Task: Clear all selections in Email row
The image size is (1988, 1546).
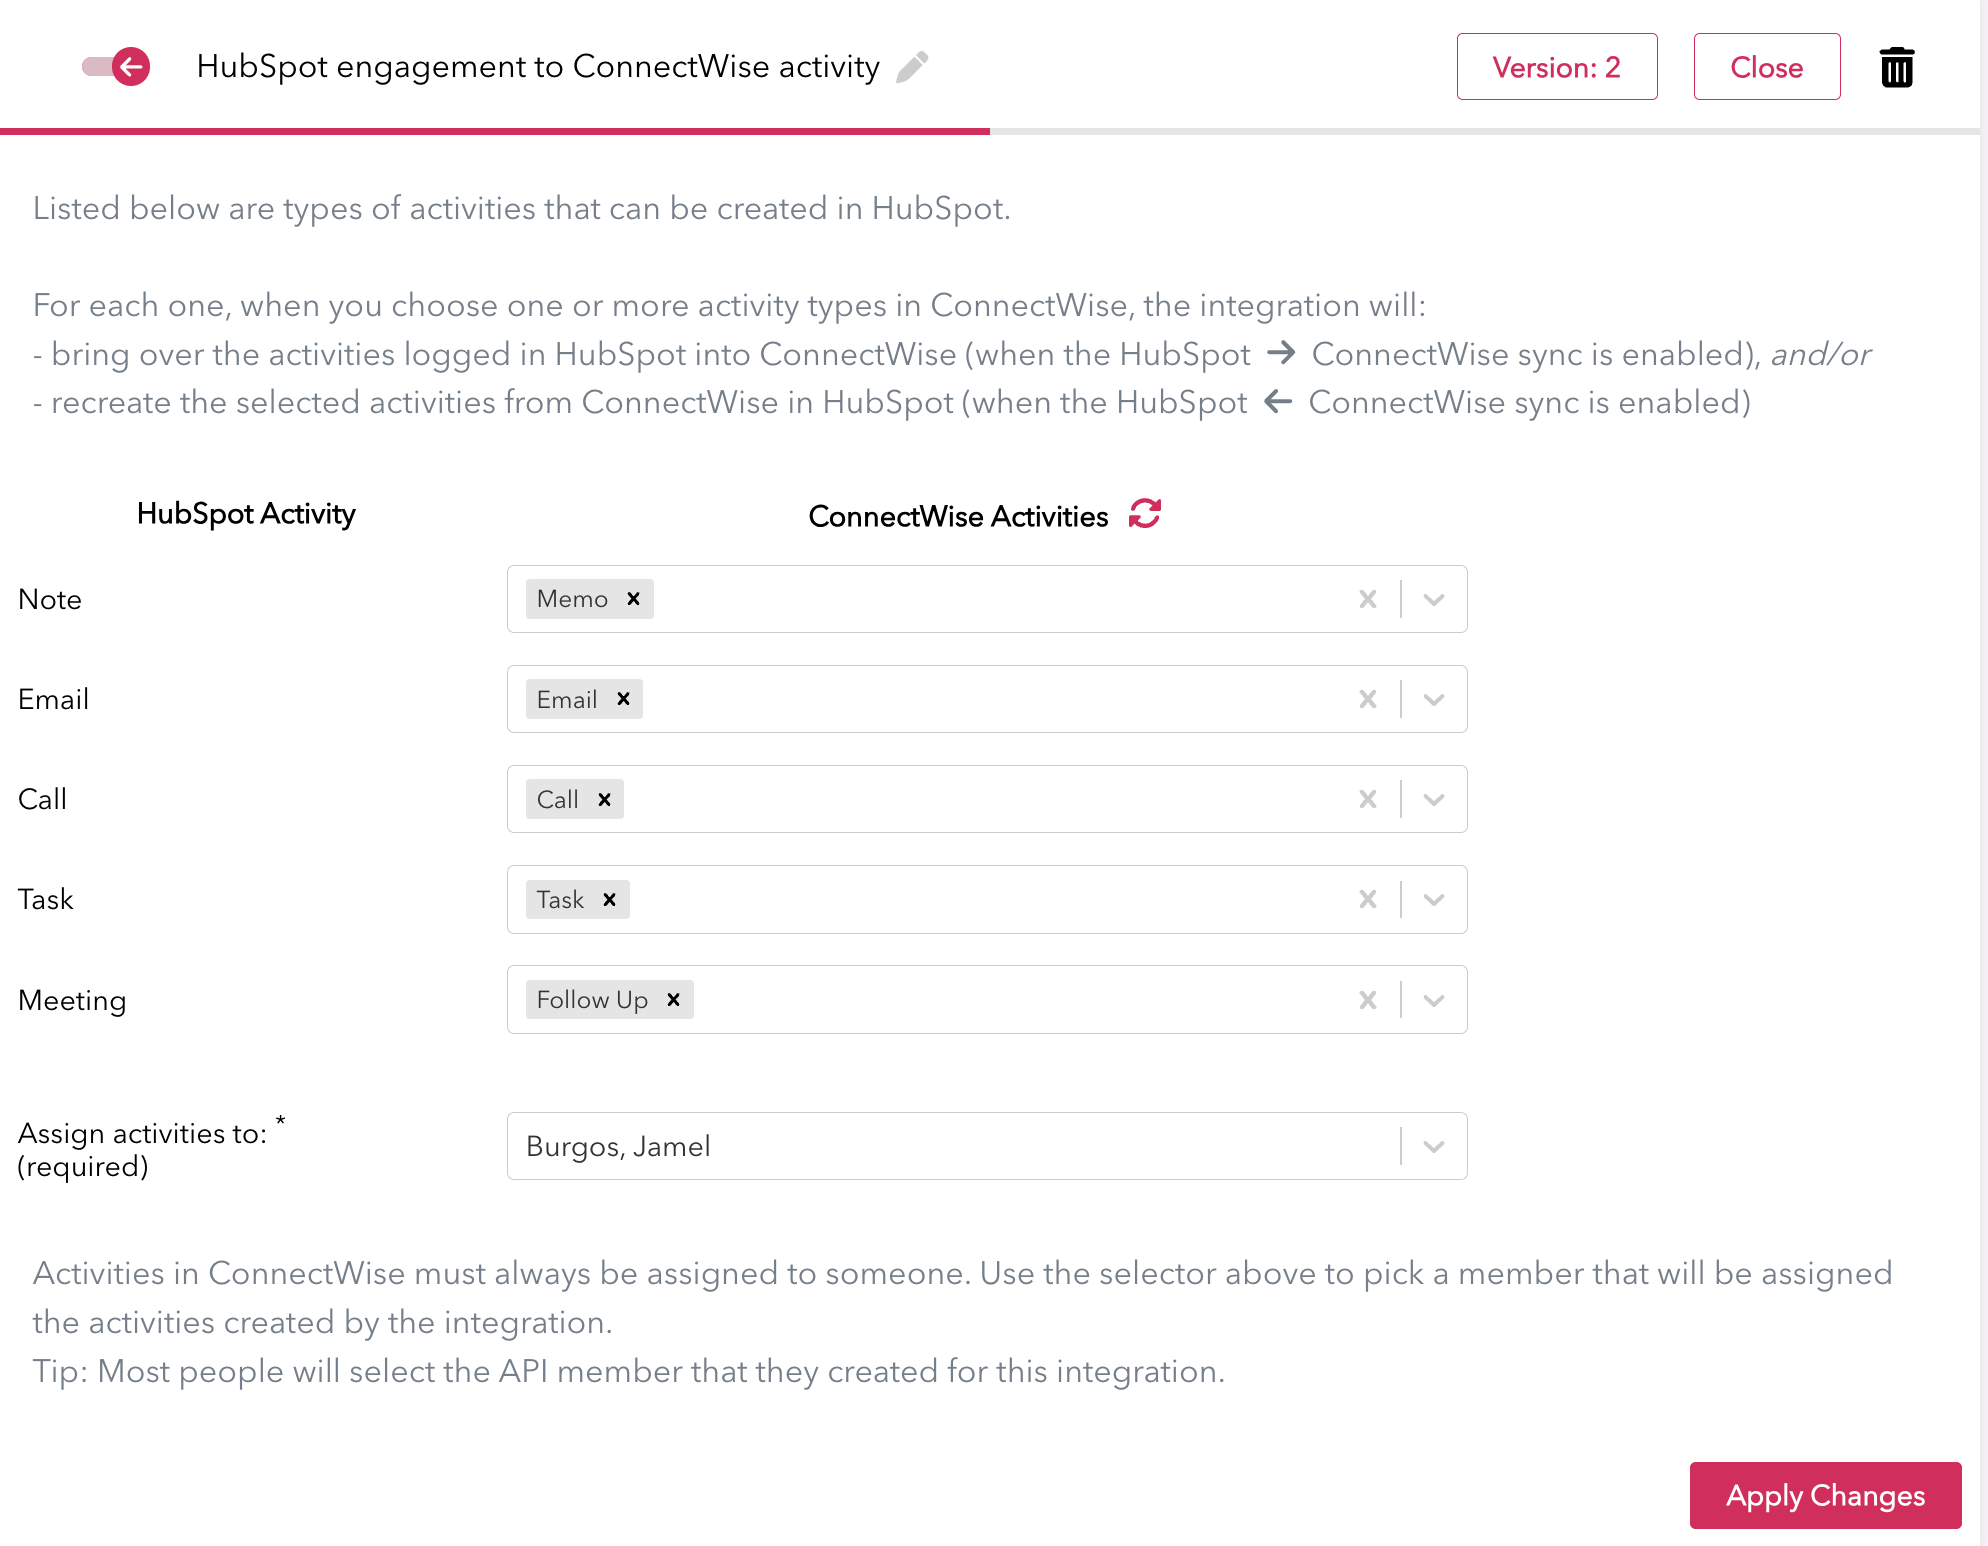Action: pyautogui.click(x=1368, y=699)
